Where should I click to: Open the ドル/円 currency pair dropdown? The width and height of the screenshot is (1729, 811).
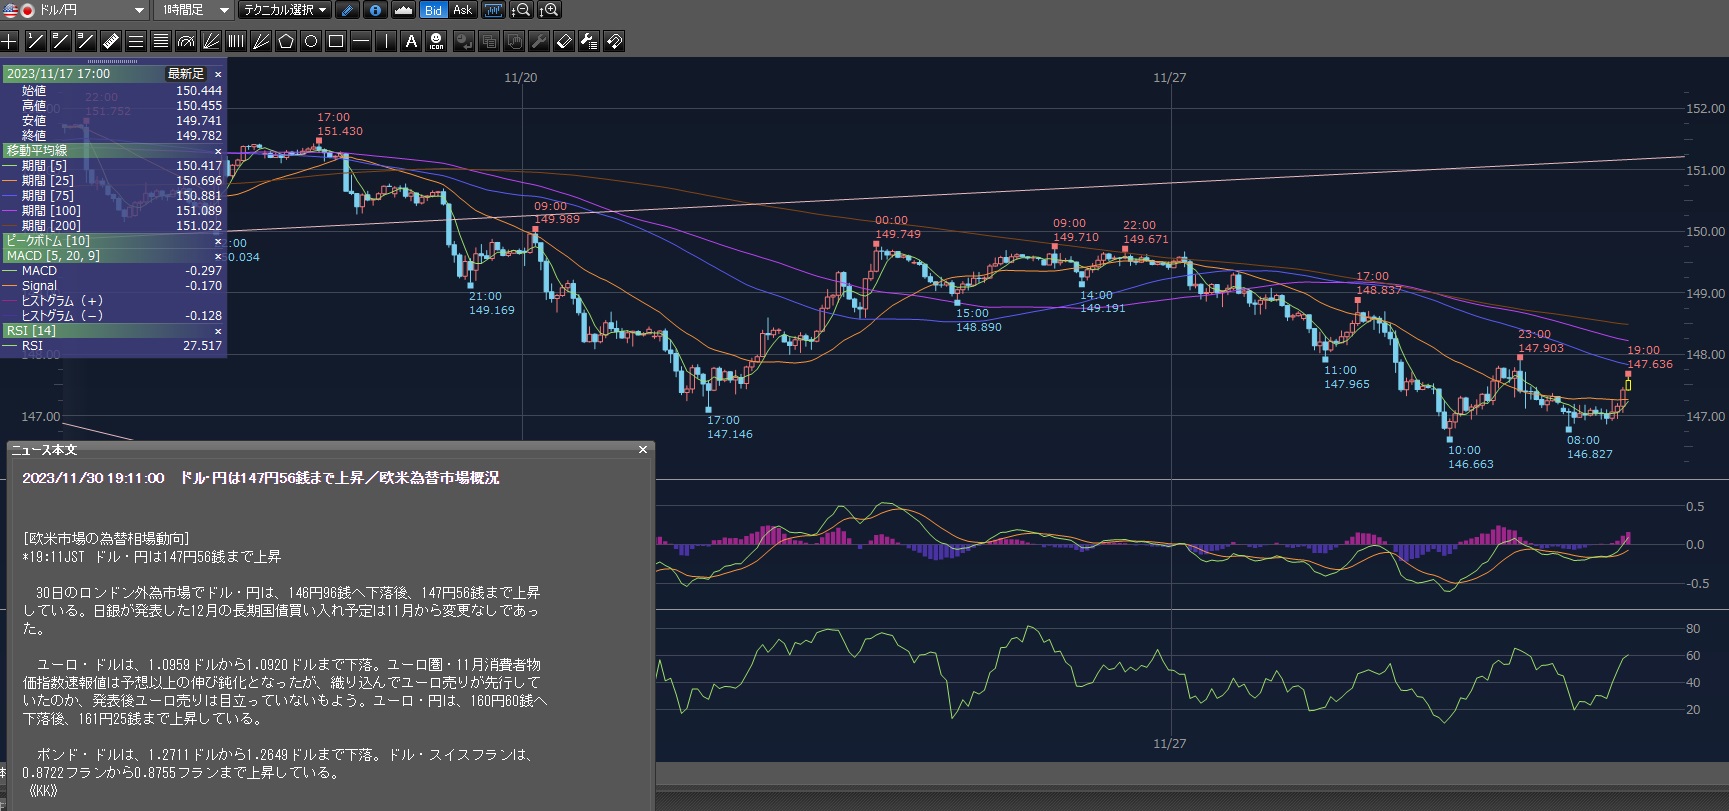[x=139, y=10]
